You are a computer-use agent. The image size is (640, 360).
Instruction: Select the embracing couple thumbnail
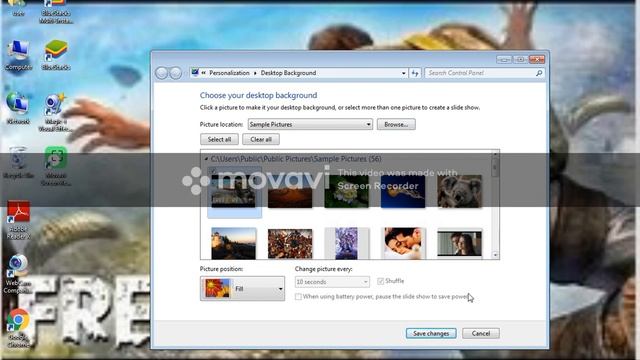(x=403, y=244)
